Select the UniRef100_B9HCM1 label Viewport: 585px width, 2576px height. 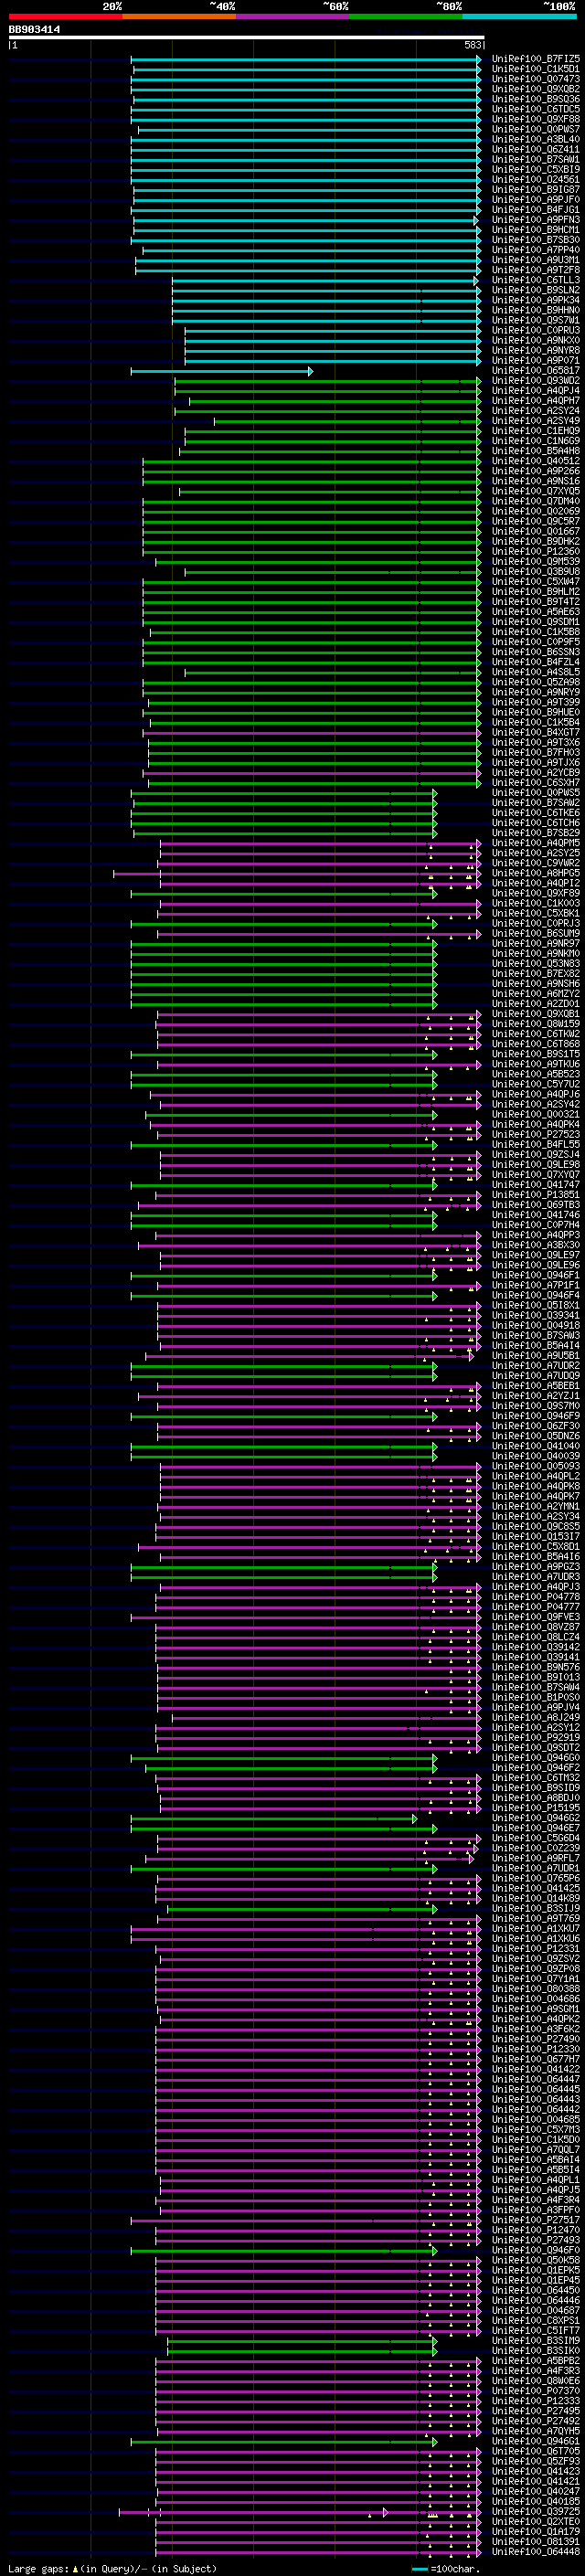tap(536, 230)
